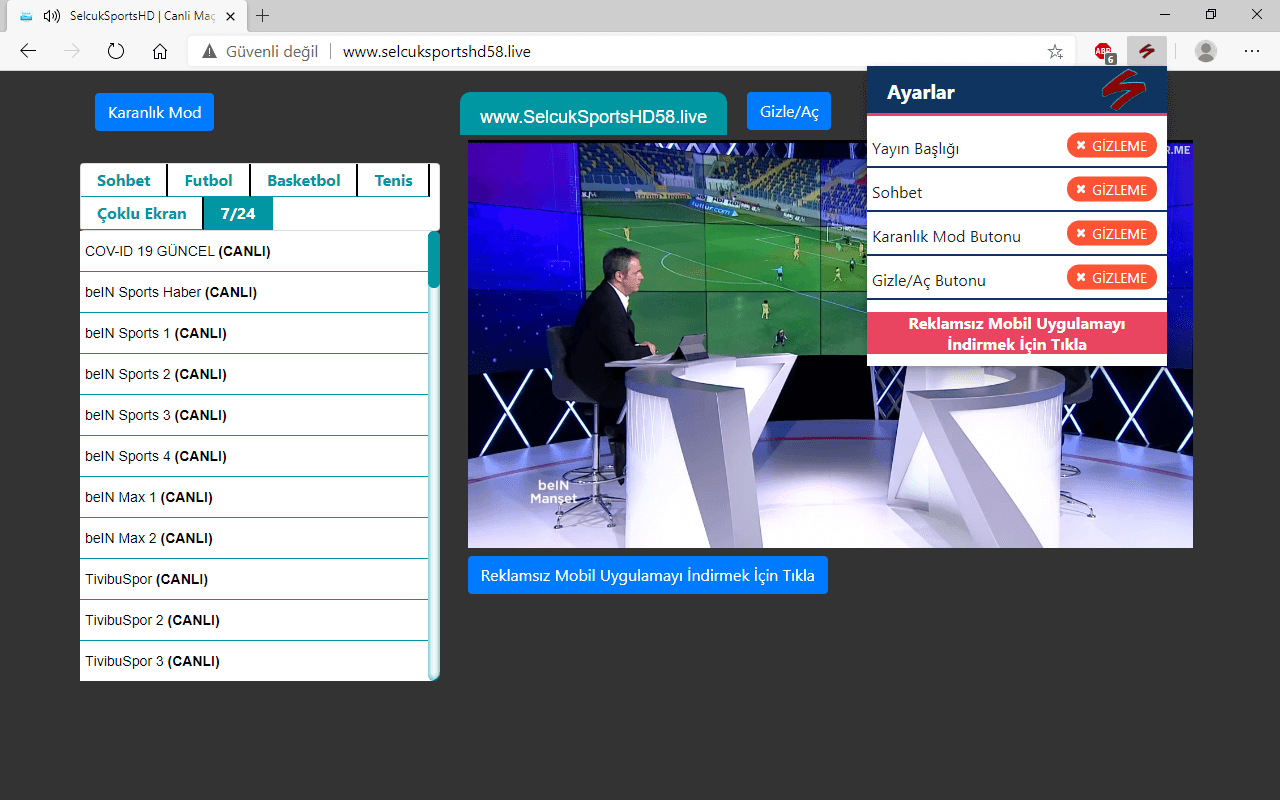This screenshot has width=1280, height=800.
Task: Click blue 'Reklamsız Mobil Uygulamayı İndirmek' button below video
Action: [x=648, y=575]
